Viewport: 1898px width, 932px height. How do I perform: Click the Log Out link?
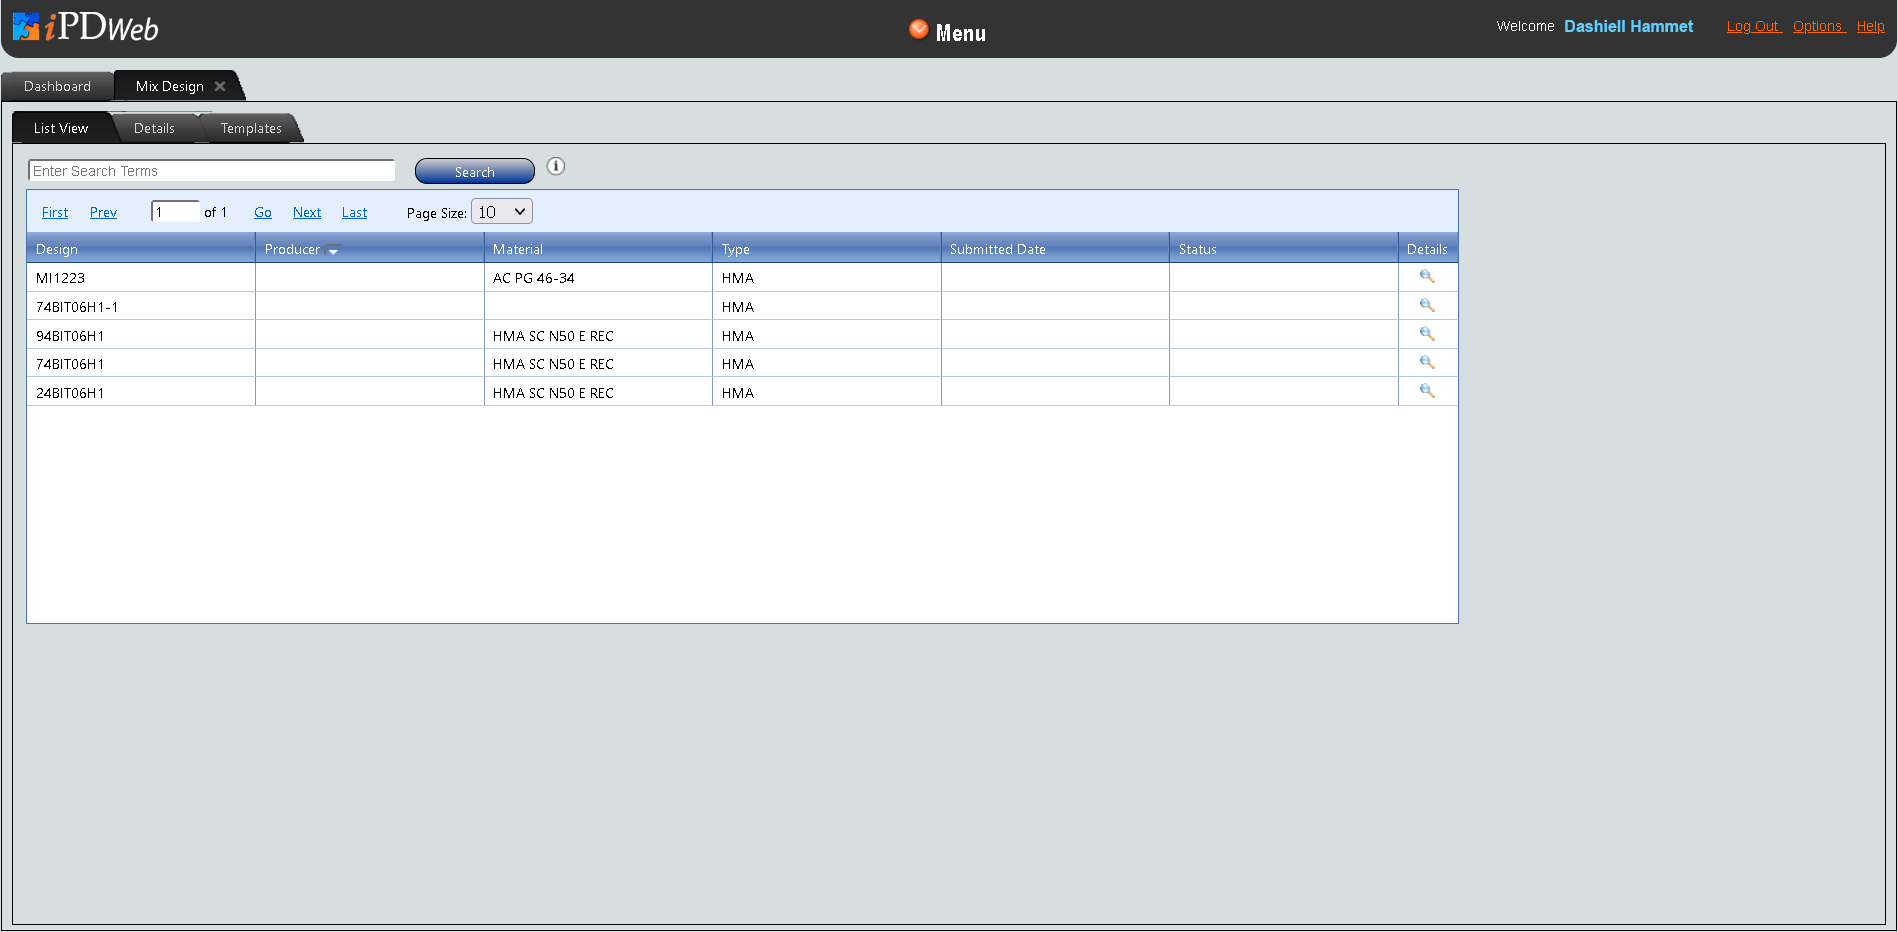pyautogui.click(x=1753, y=27)
